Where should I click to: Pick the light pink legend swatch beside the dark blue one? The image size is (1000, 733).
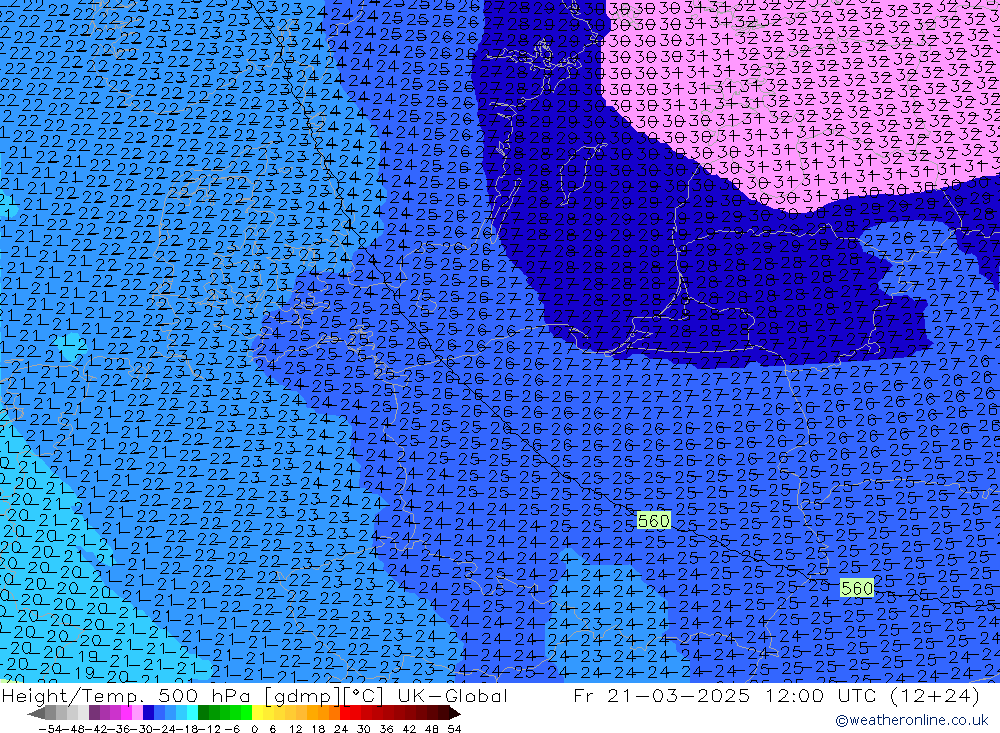[x=137, y=713]
